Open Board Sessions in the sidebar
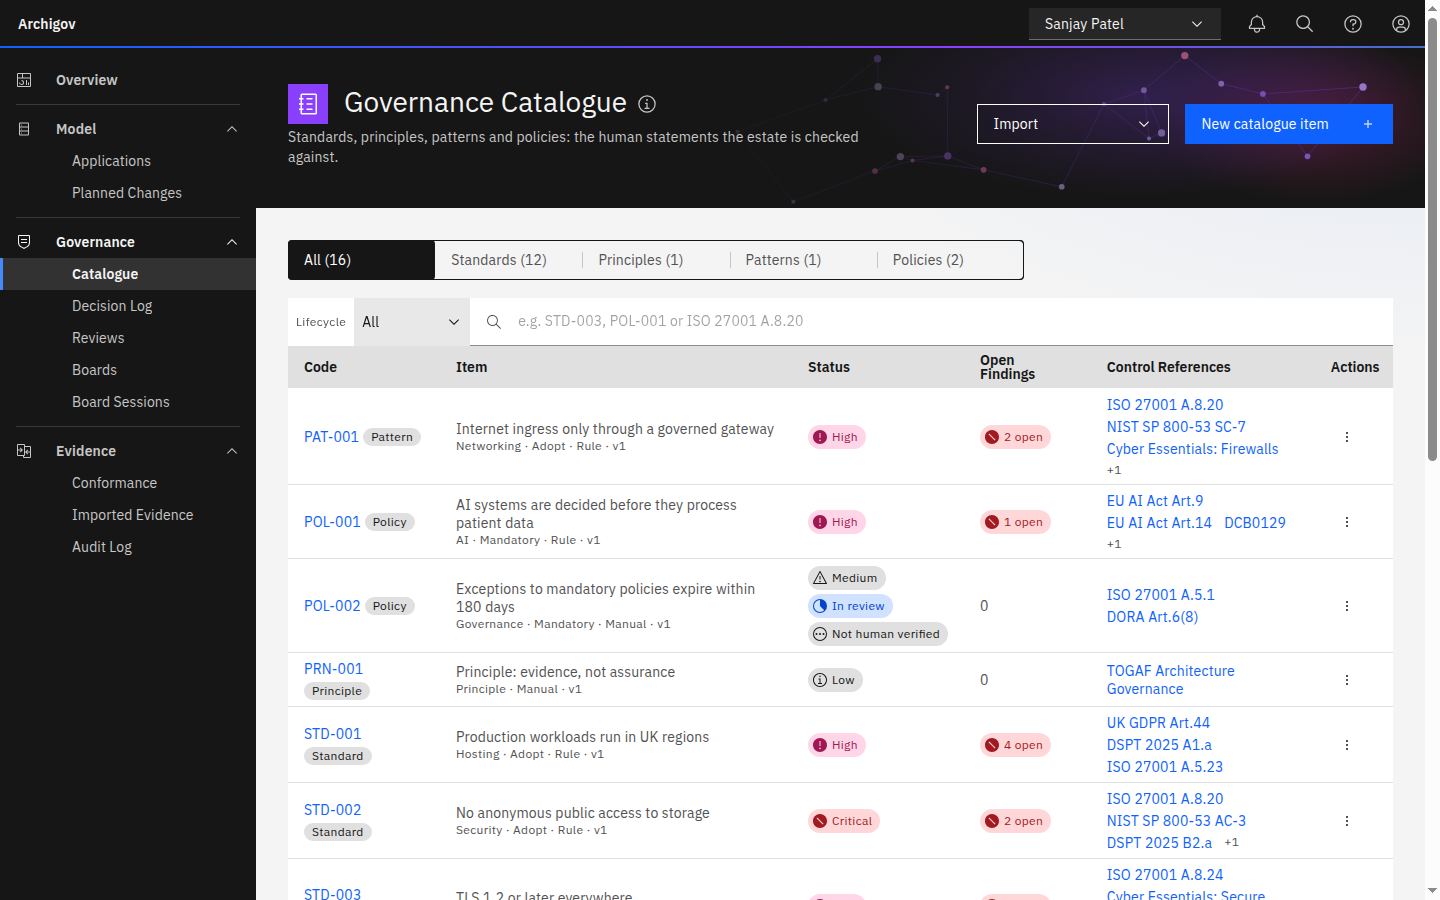 128,402
